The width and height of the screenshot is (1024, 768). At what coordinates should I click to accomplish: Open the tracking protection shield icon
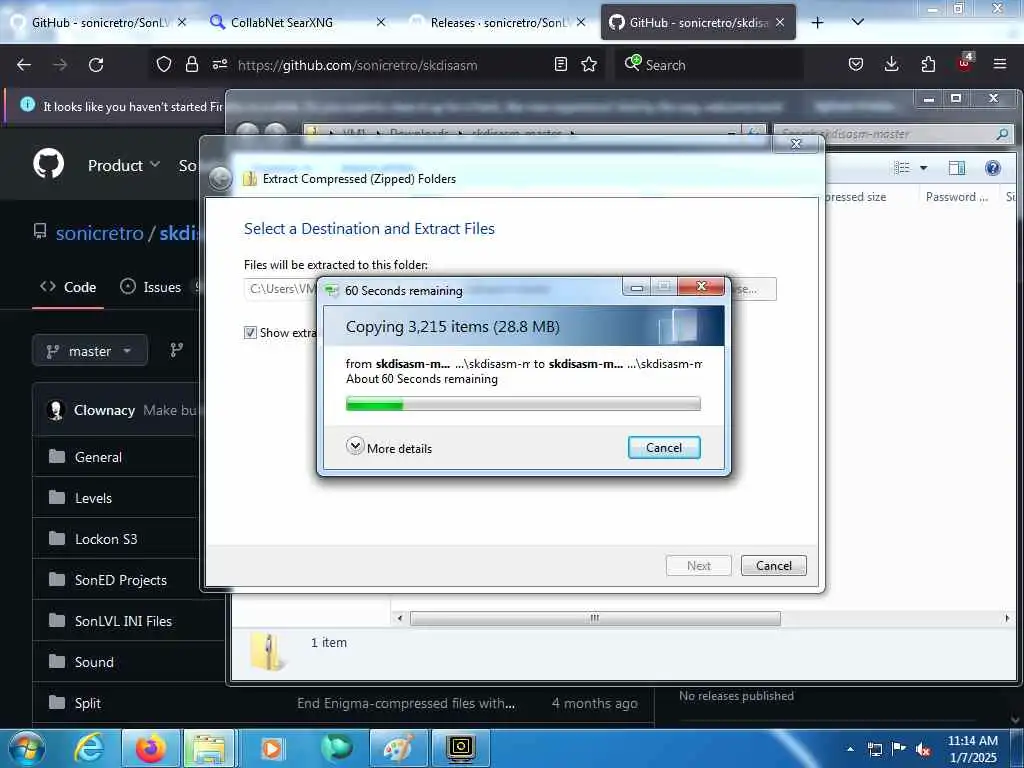click(164, 64)
